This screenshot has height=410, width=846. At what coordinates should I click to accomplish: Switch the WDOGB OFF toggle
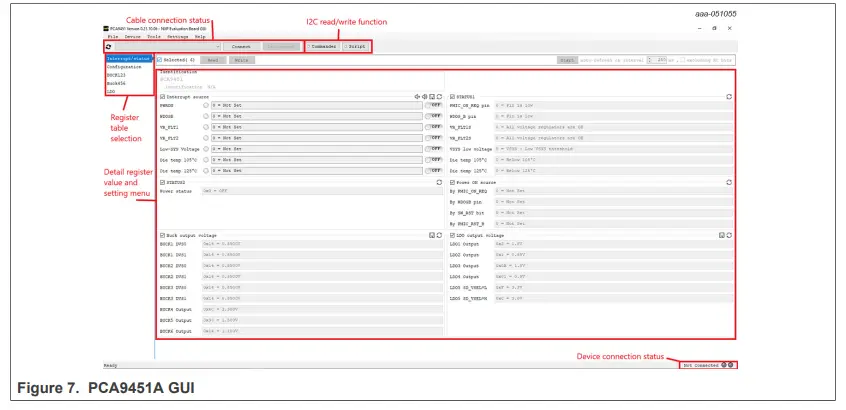pyautogui.click(x=434, y=116)
